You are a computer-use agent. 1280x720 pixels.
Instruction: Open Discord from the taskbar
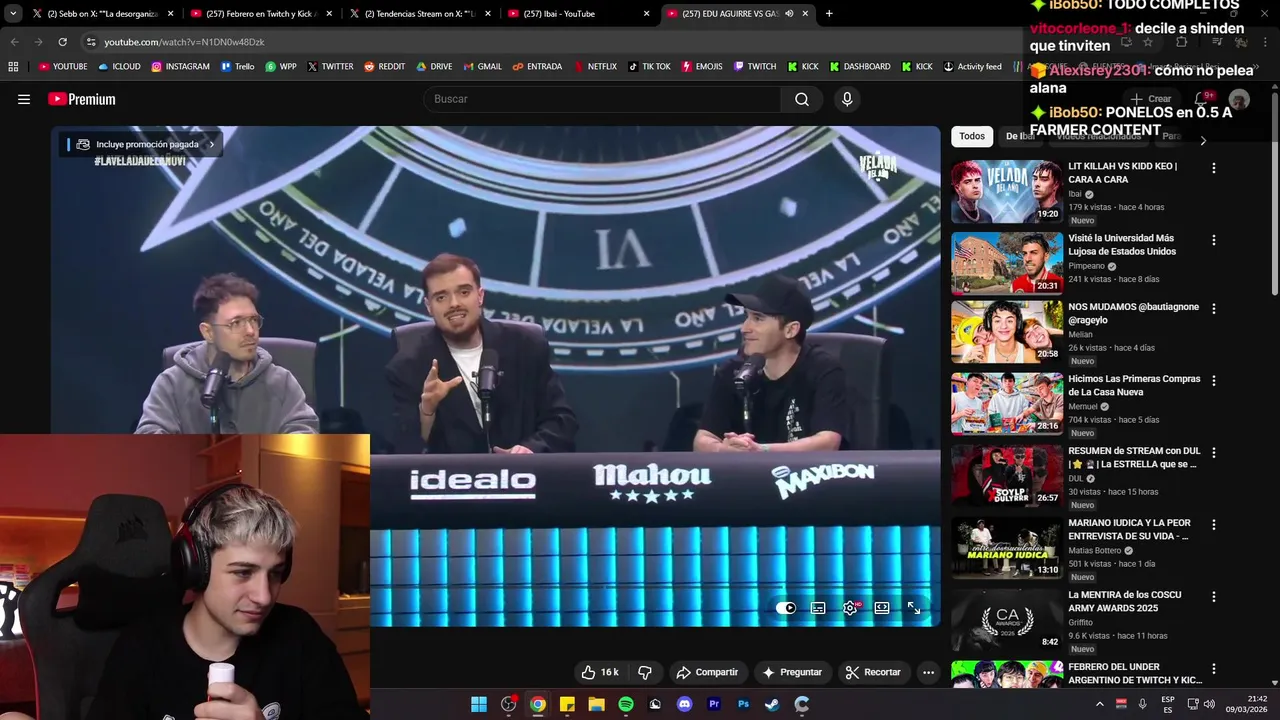click(x=684, y=704)
